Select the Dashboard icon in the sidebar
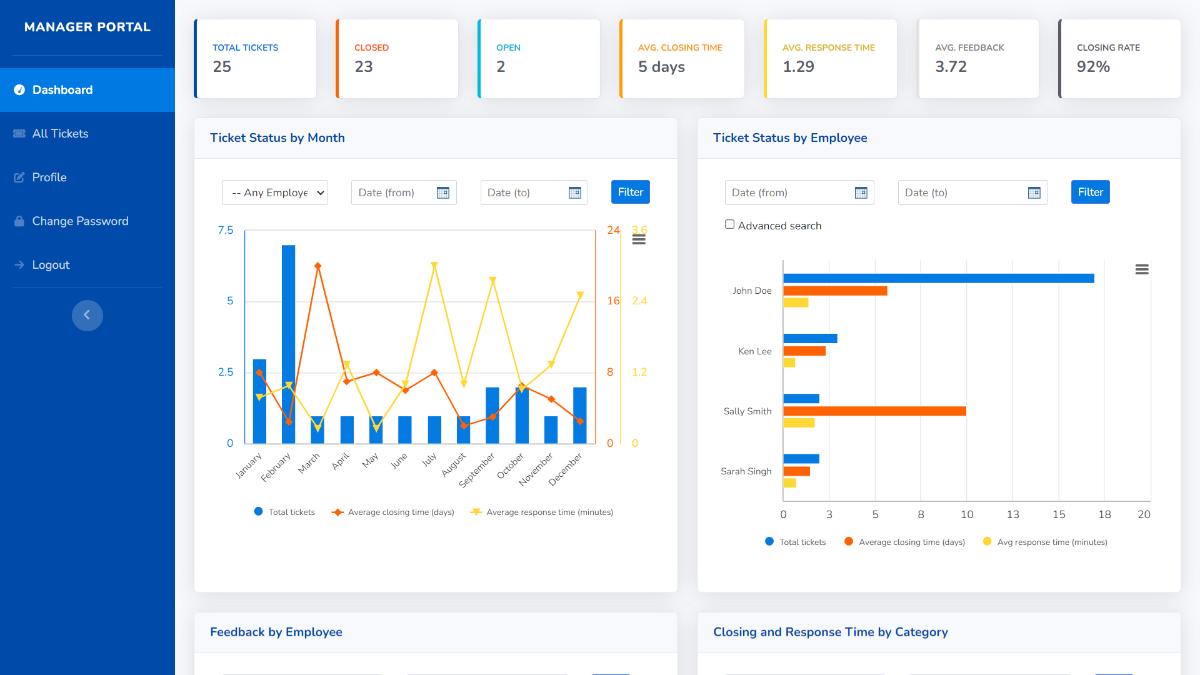The height and width of the screenshot is (675, 1200). click(22, 90)
